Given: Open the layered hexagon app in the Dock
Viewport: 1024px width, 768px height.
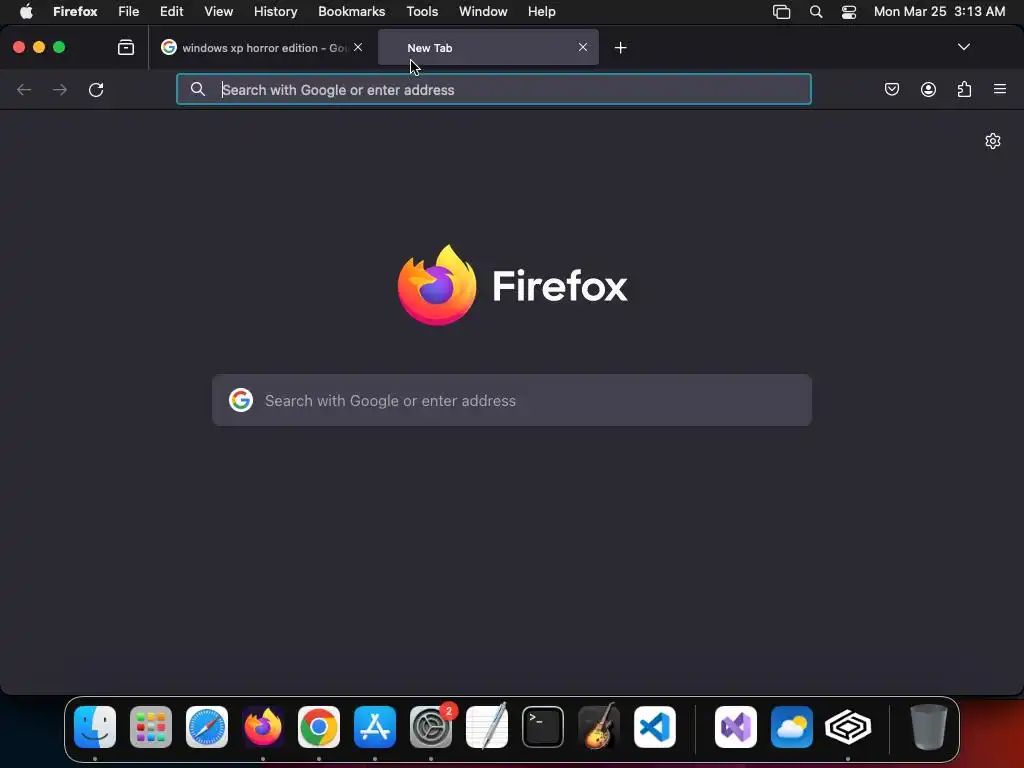Looking at the screenshot, I should (x=848, y=727).
